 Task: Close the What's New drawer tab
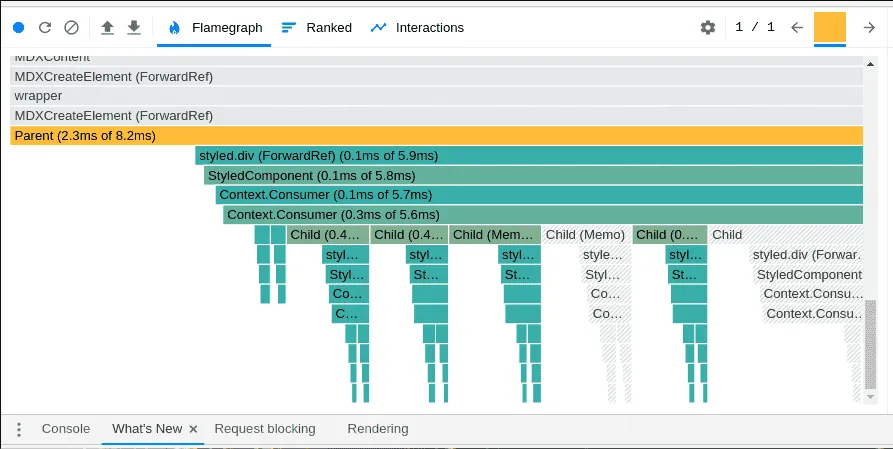193,429
